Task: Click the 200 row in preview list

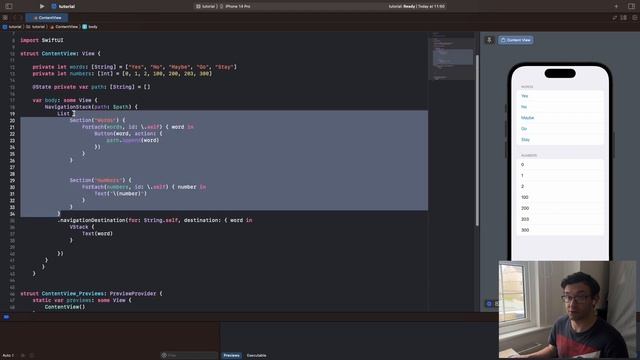Action: click(x=560, y=208)
